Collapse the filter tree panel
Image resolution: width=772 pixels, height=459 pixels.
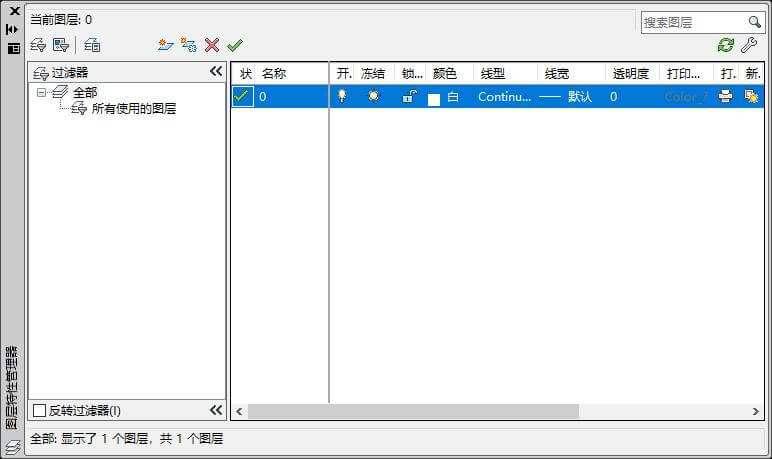click(x=216, y=71)
